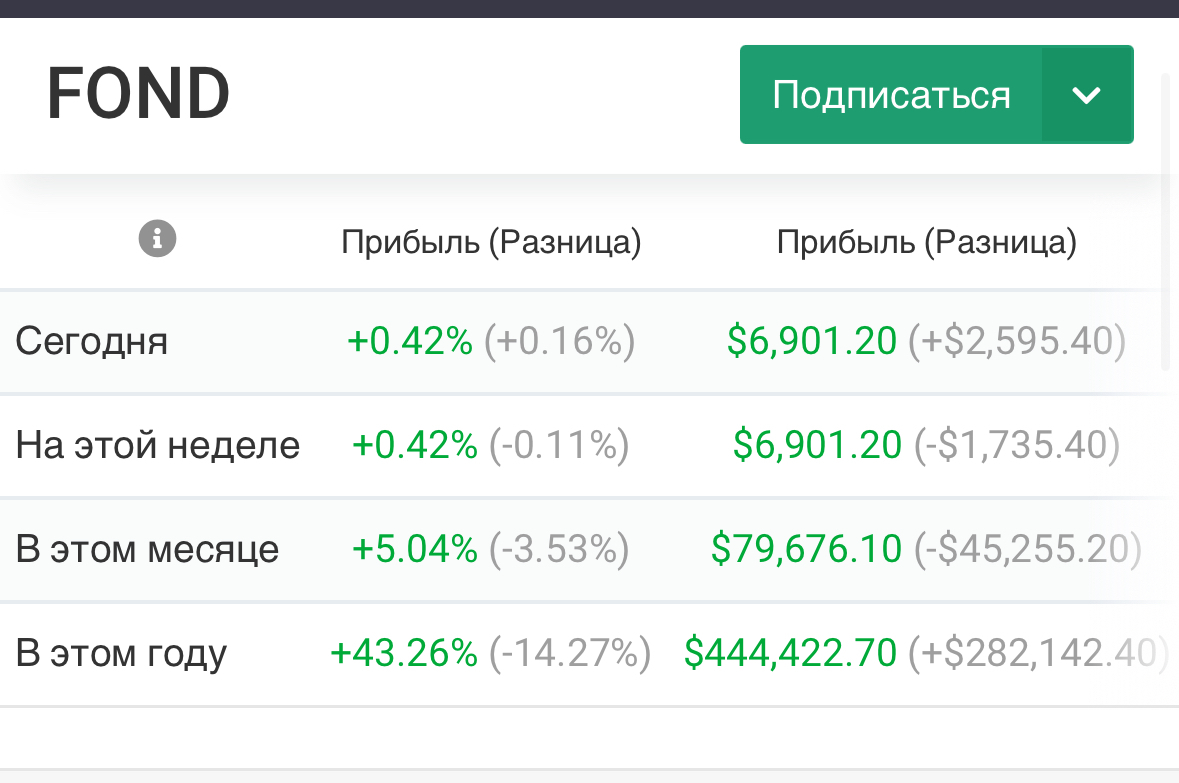Click today's +0.42% gain value

[x=409, y=342]
